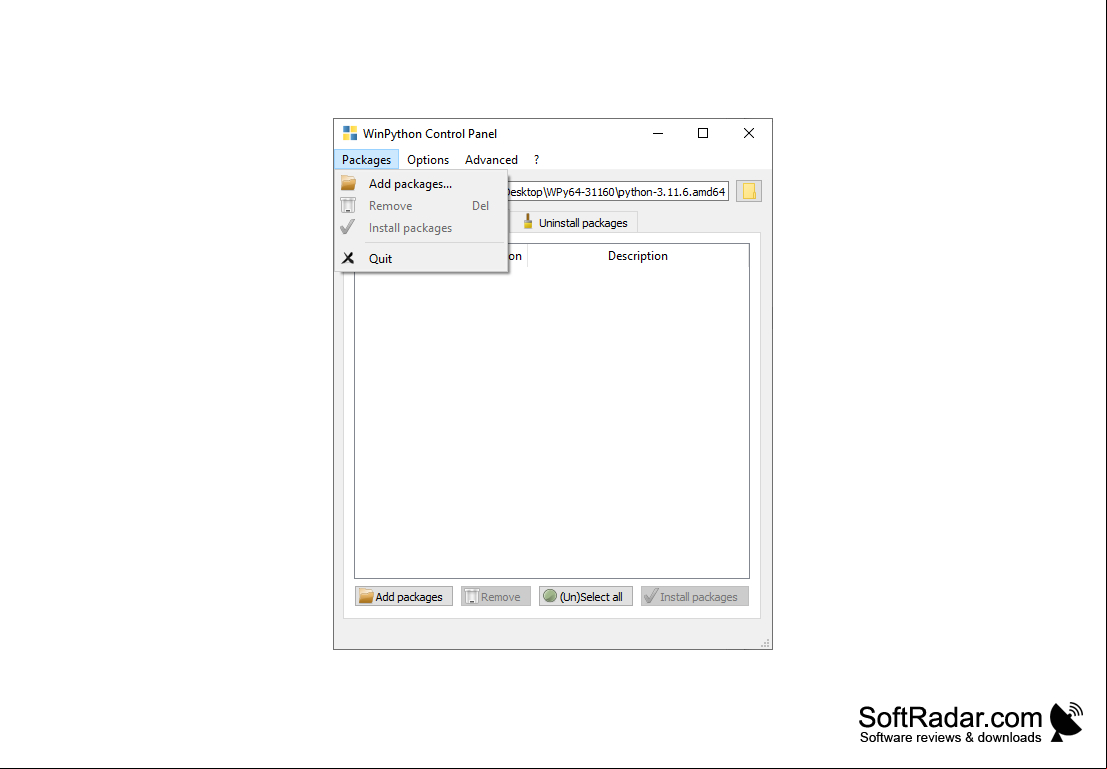Click the checkmark icon beside Install packages entry
Viewport: 1107px width, 769px height.
348,227
